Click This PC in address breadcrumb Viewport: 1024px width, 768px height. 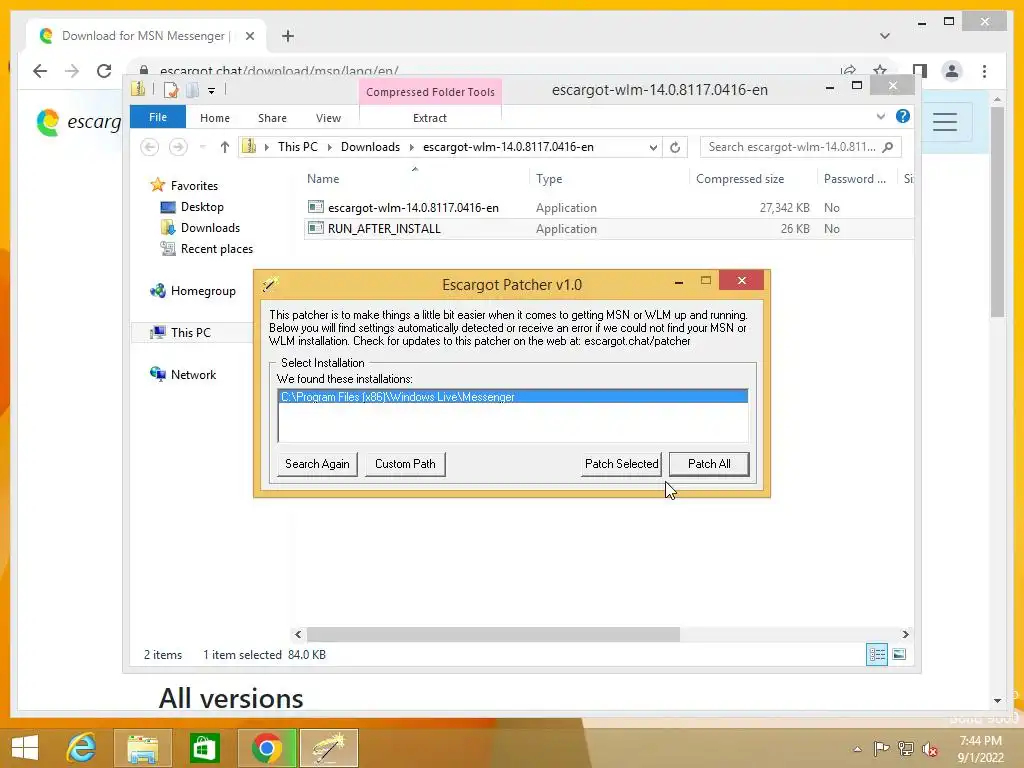point(298,147)
